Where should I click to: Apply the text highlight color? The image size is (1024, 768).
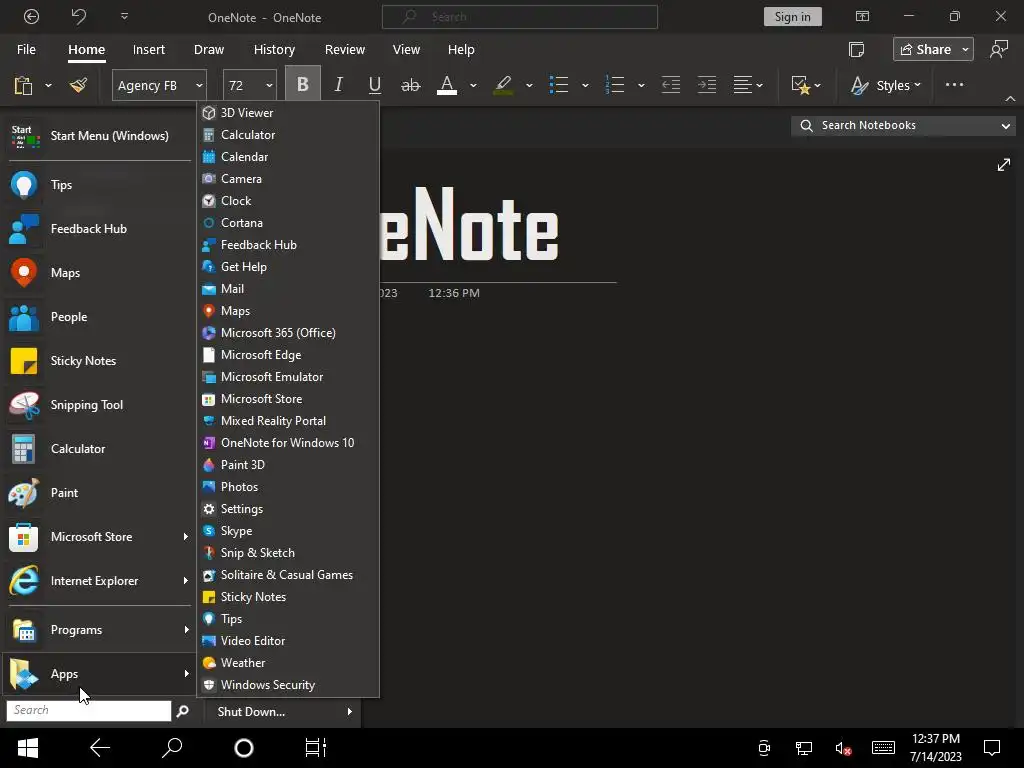click(x=503, y=85)
